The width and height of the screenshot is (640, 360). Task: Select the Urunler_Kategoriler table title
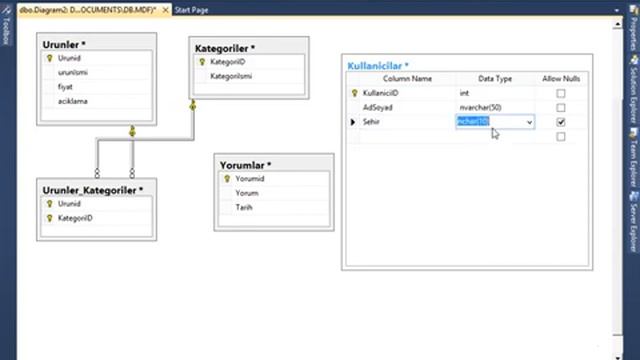(93, 190)
